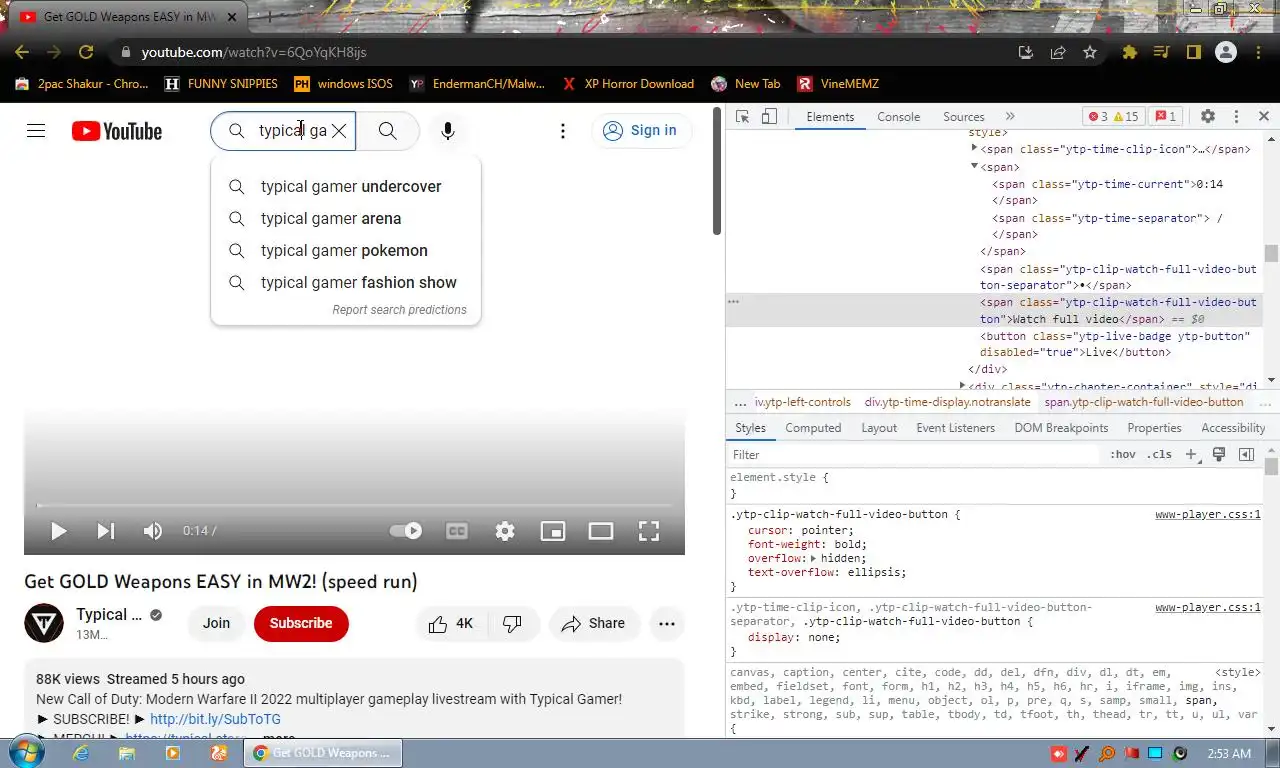The width and height of the screenshot is (1280, 768).
Task: Expand the ytp-time-clip-icon span node
Action: coord(974,149)
